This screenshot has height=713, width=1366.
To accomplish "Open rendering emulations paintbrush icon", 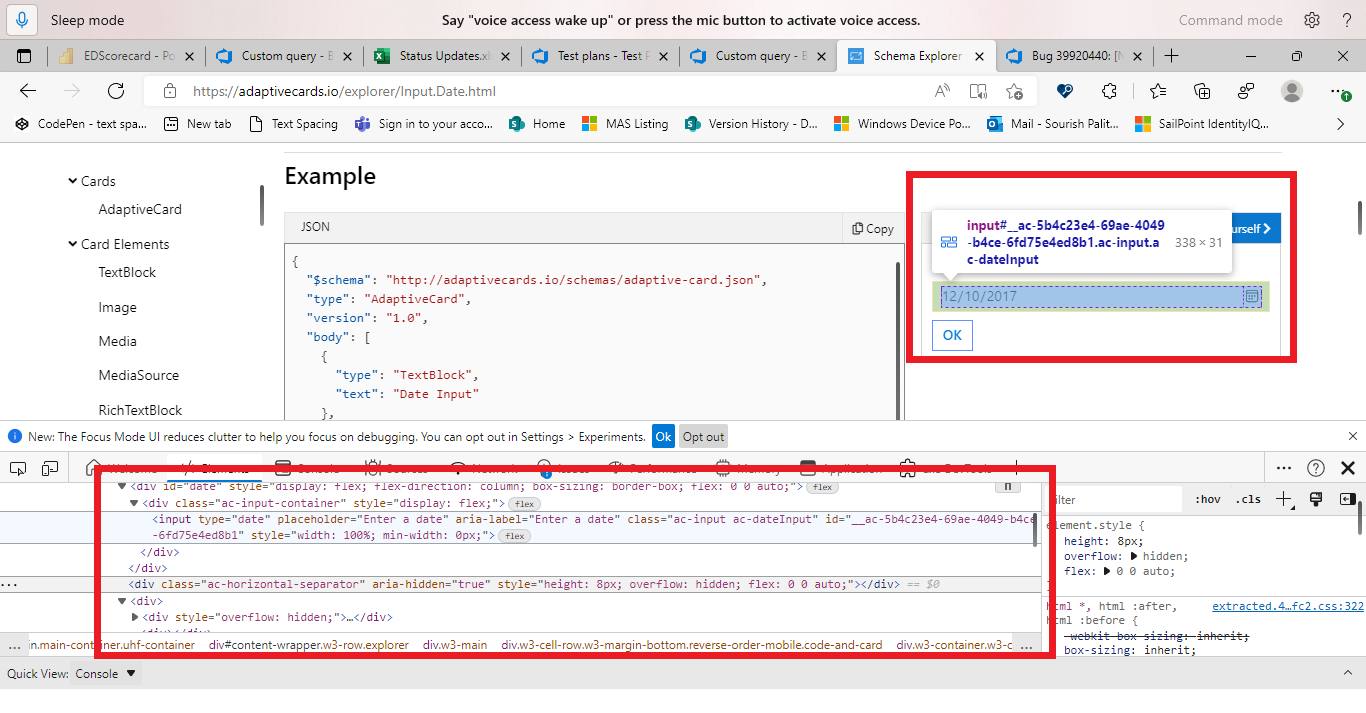I will (x=1316, y=499).
